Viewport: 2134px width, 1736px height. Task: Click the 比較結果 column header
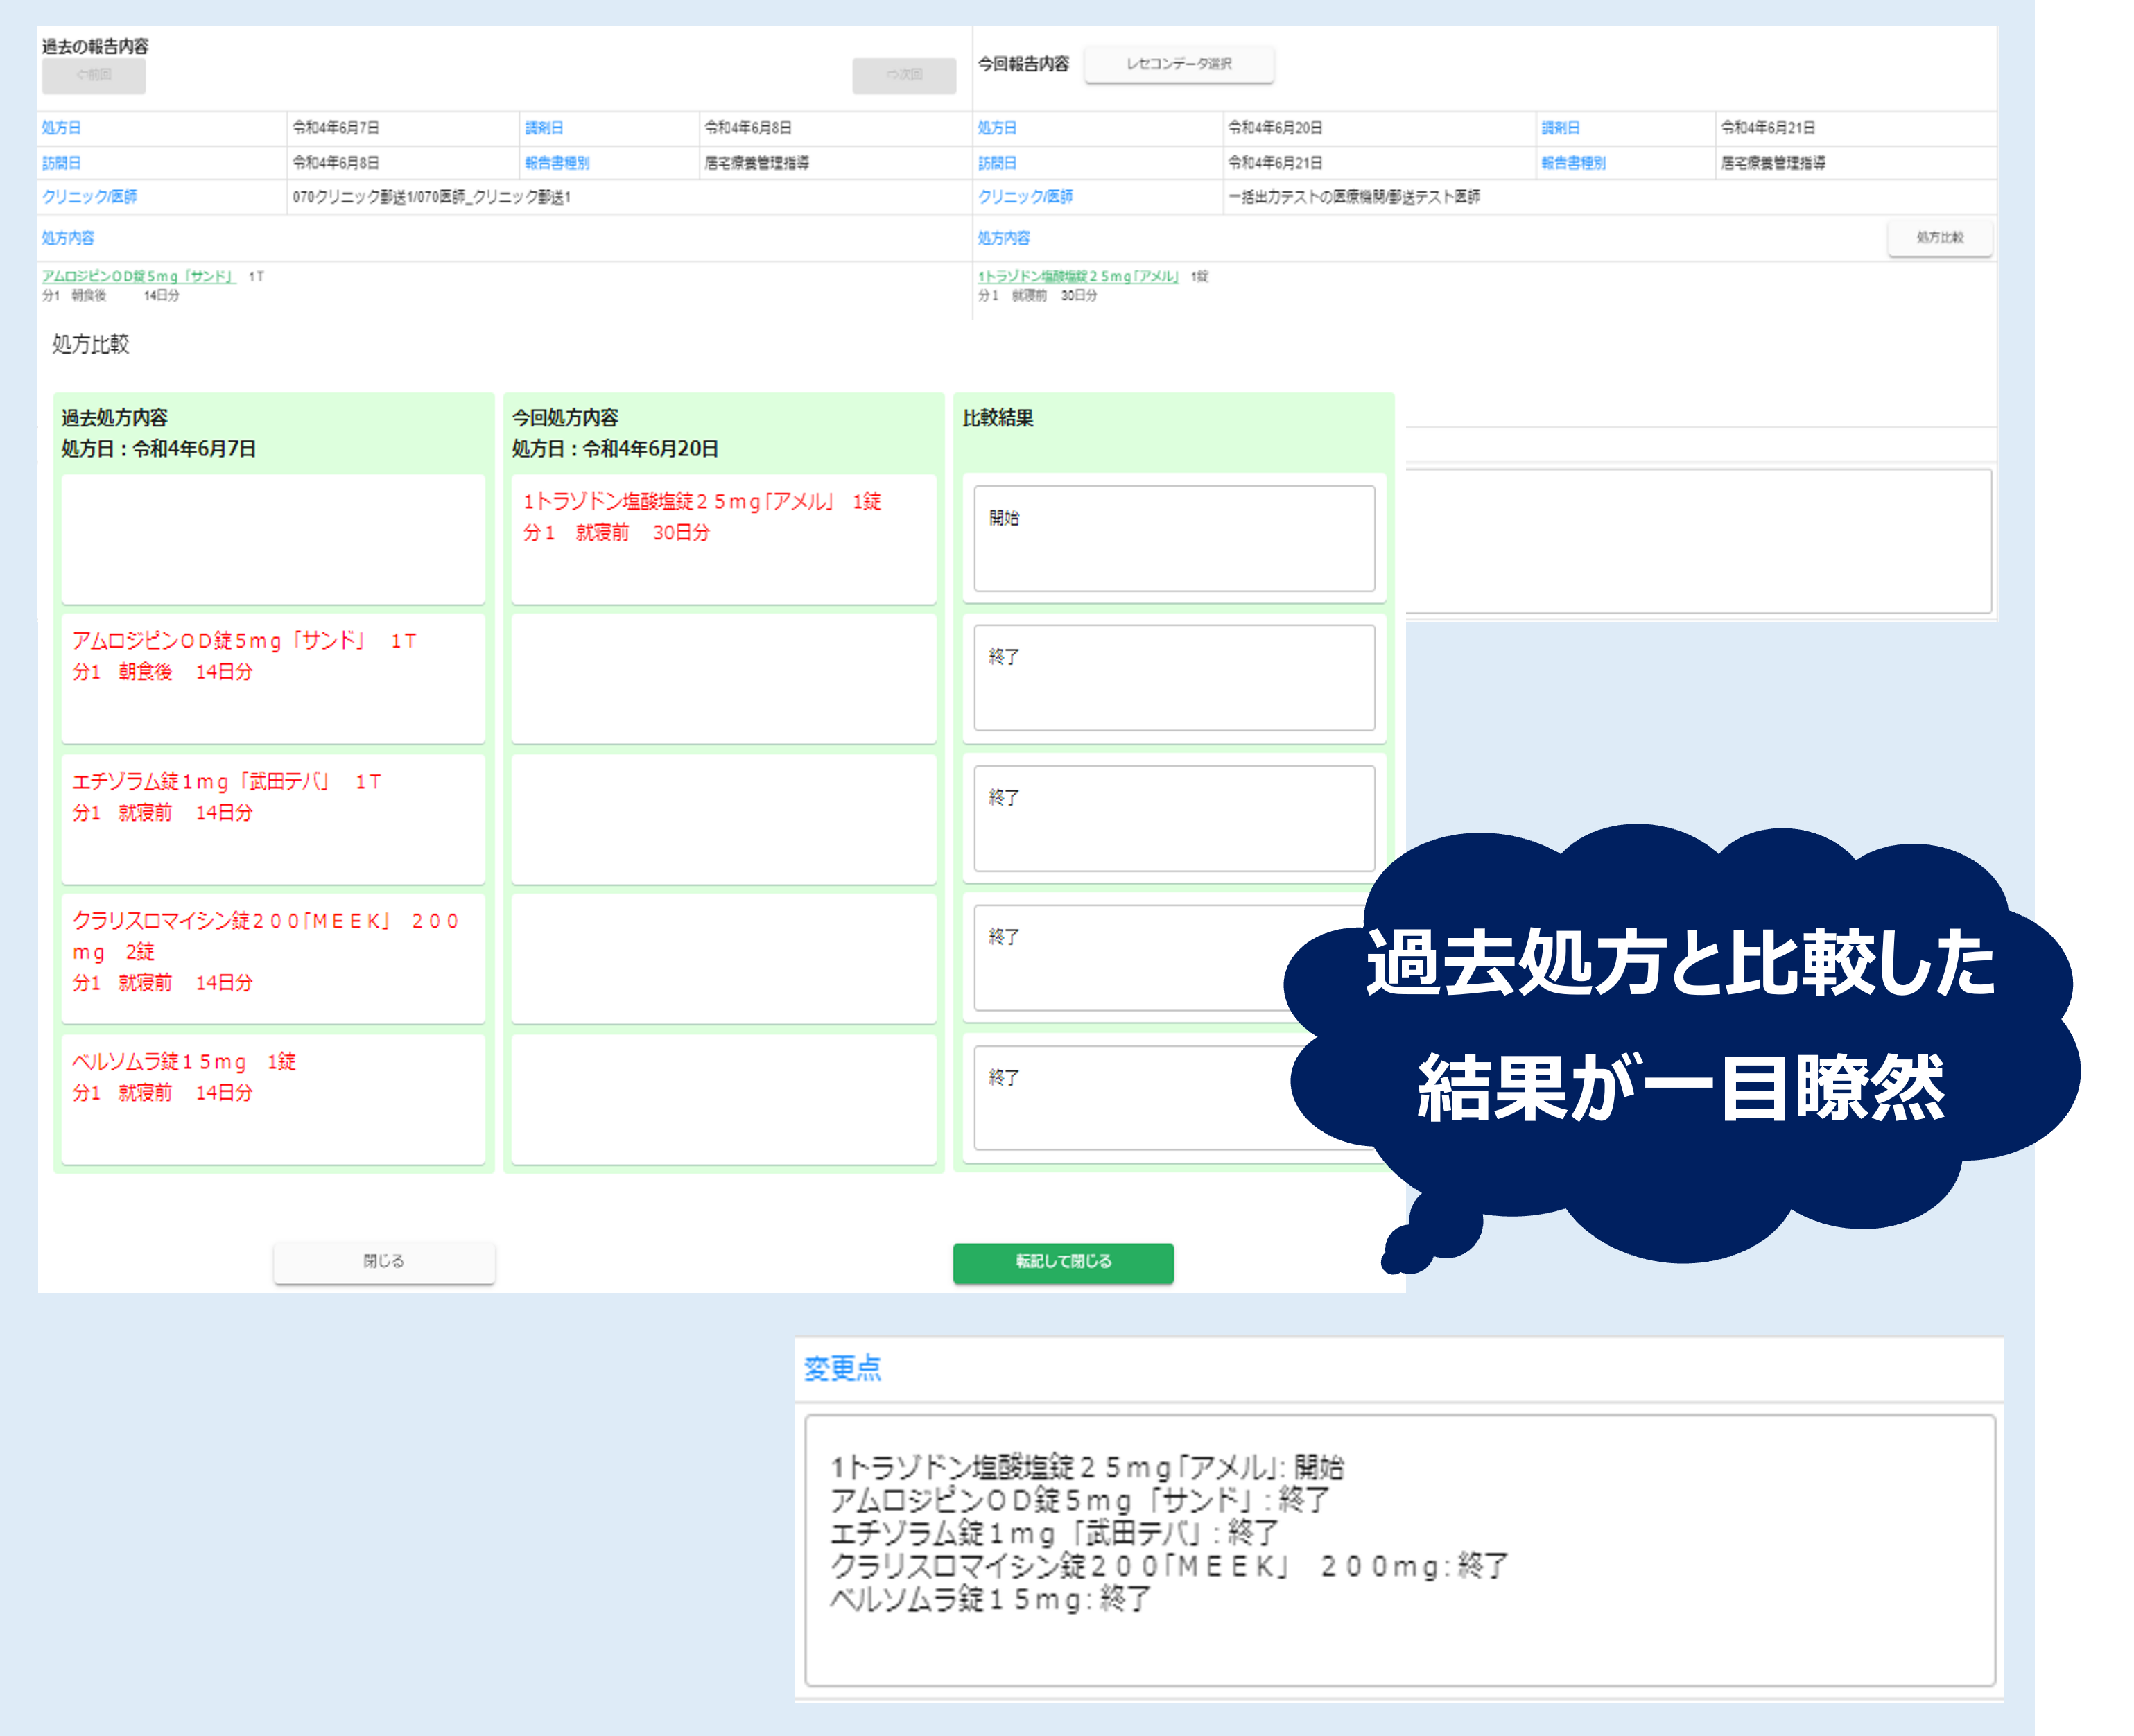(x=998, y=418)
